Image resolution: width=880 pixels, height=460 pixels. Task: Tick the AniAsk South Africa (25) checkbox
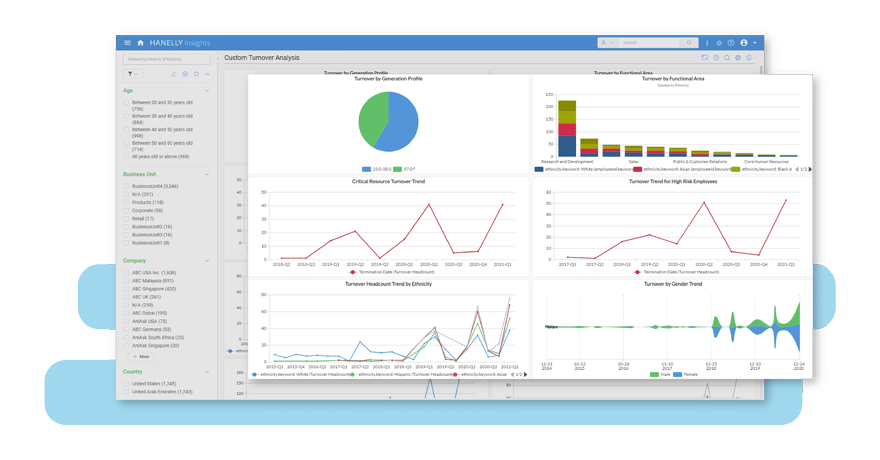[x=127, y=338]
